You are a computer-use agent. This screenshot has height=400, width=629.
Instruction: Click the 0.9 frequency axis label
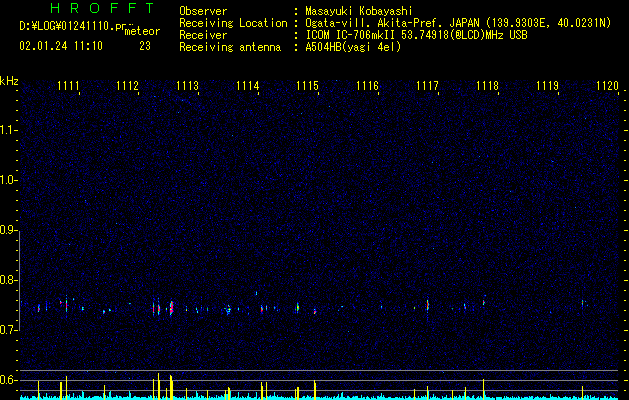[x=8, y=230]
